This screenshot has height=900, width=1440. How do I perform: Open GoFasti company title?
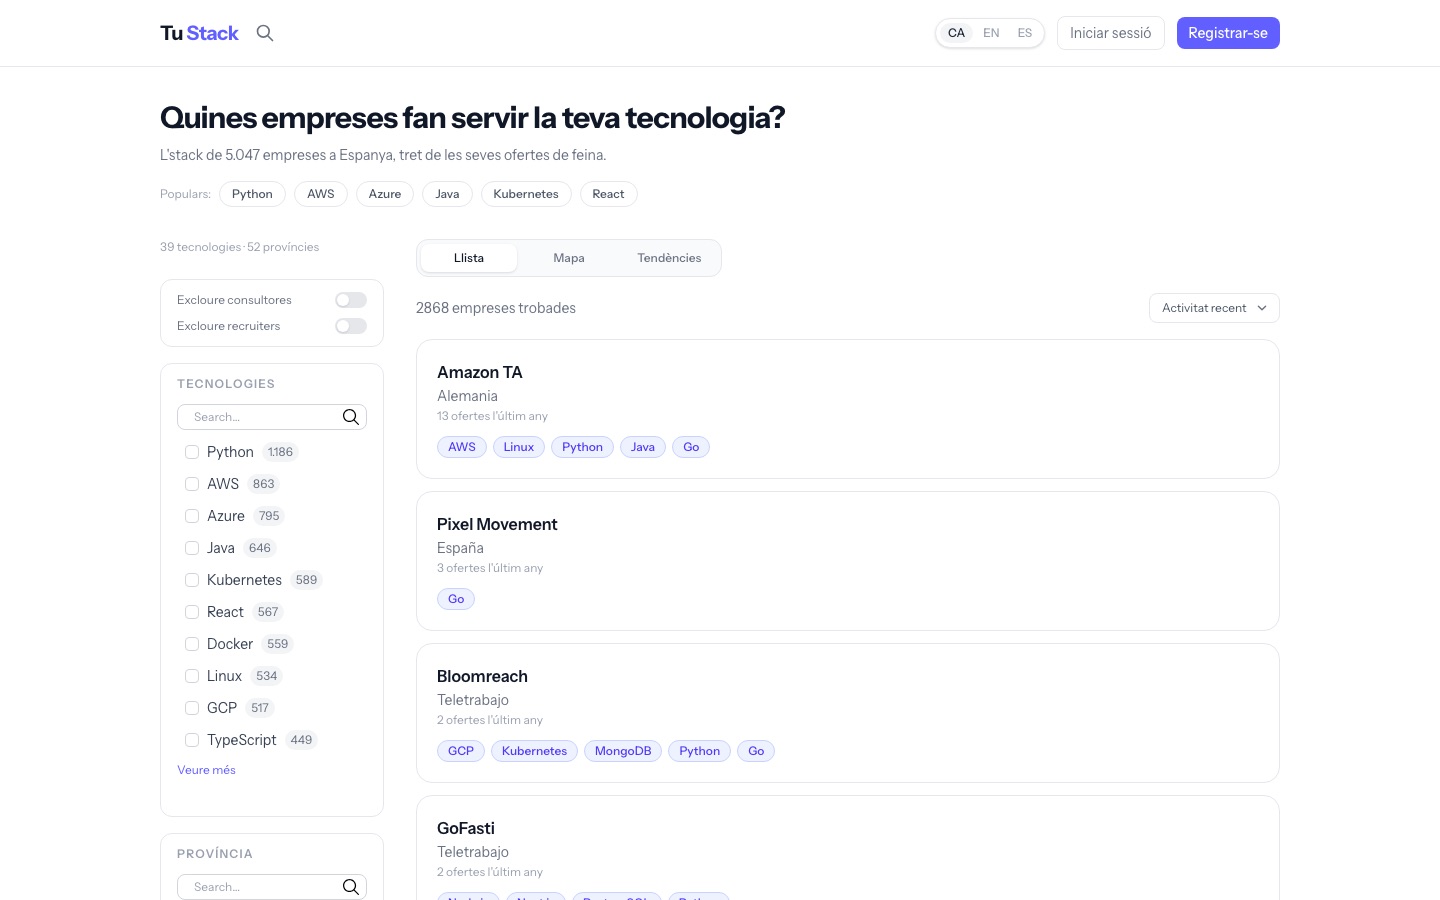466,828
